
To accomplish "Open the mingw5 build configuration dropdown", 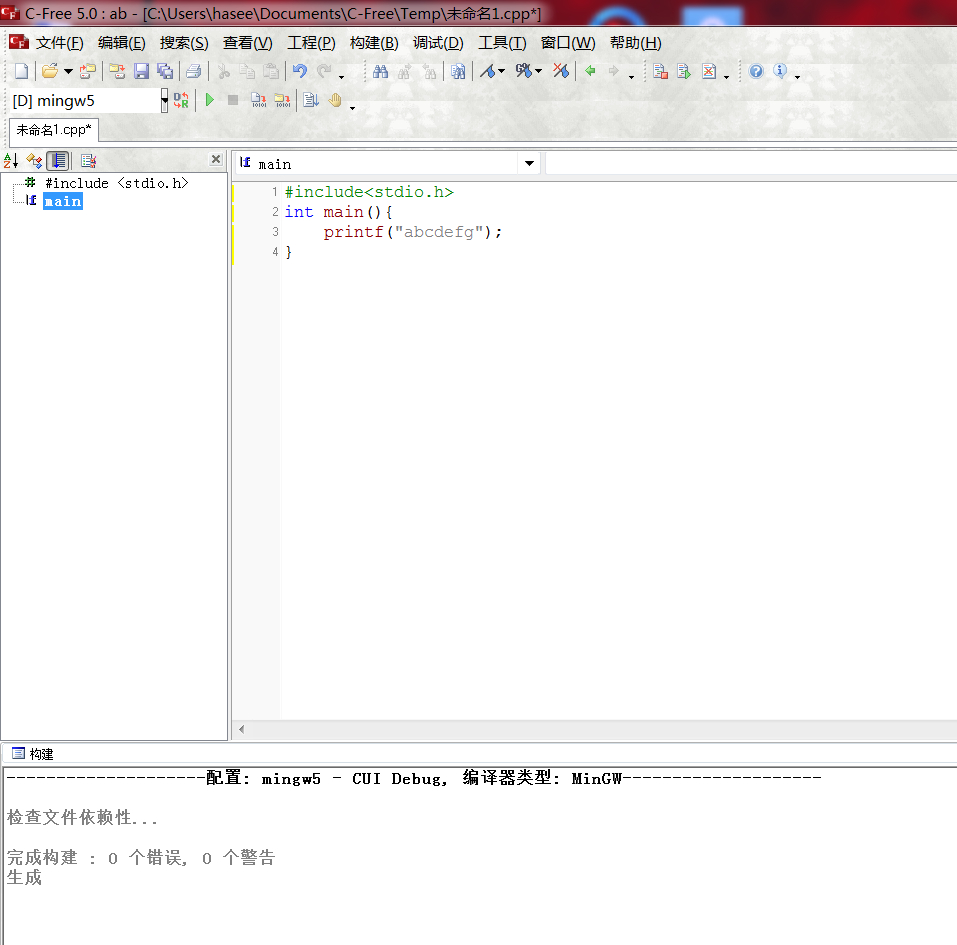I will pos(164,101).
